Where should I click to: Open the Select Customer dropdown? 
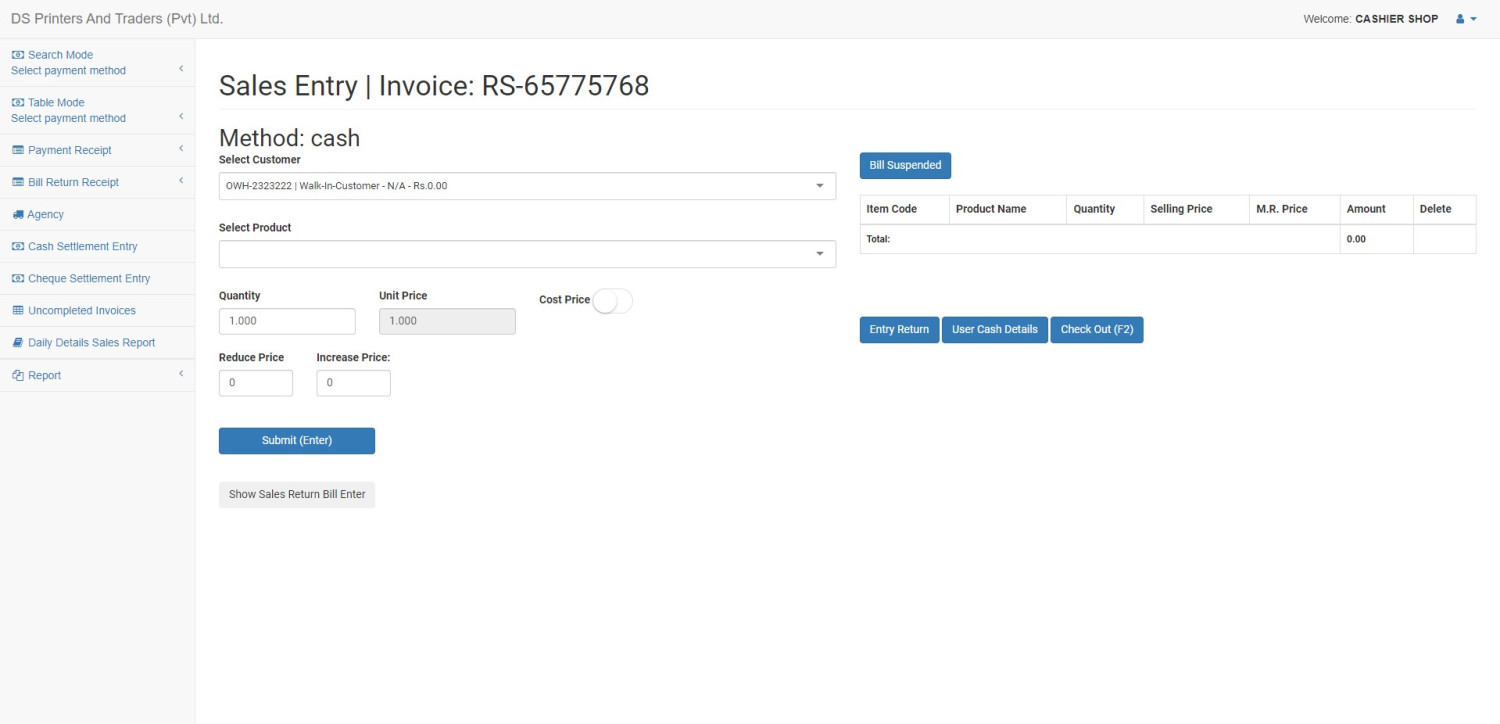coord(527,185)
